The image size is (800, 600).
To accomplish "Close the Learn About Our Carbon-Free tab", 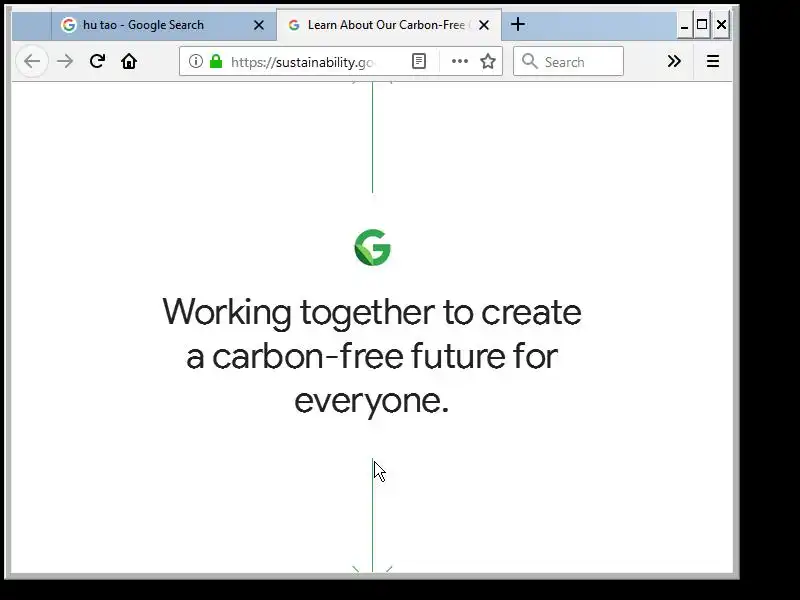I will [484, 25].
